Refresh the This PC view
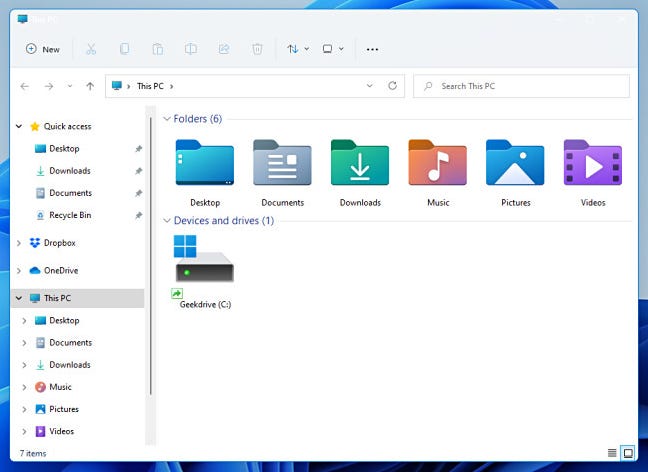The width and height of the screenshot is (648, 472). (392, 86)
